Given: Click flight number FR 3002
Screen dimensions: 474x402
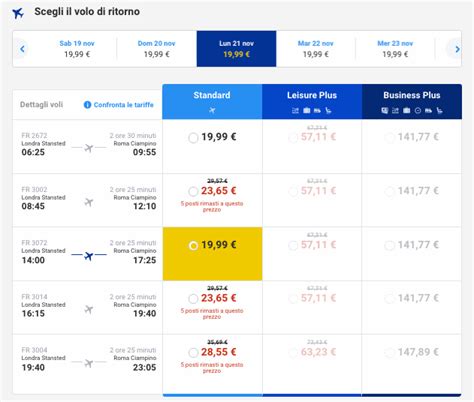Looking at the screenshot, I should (x=34, y=189).
